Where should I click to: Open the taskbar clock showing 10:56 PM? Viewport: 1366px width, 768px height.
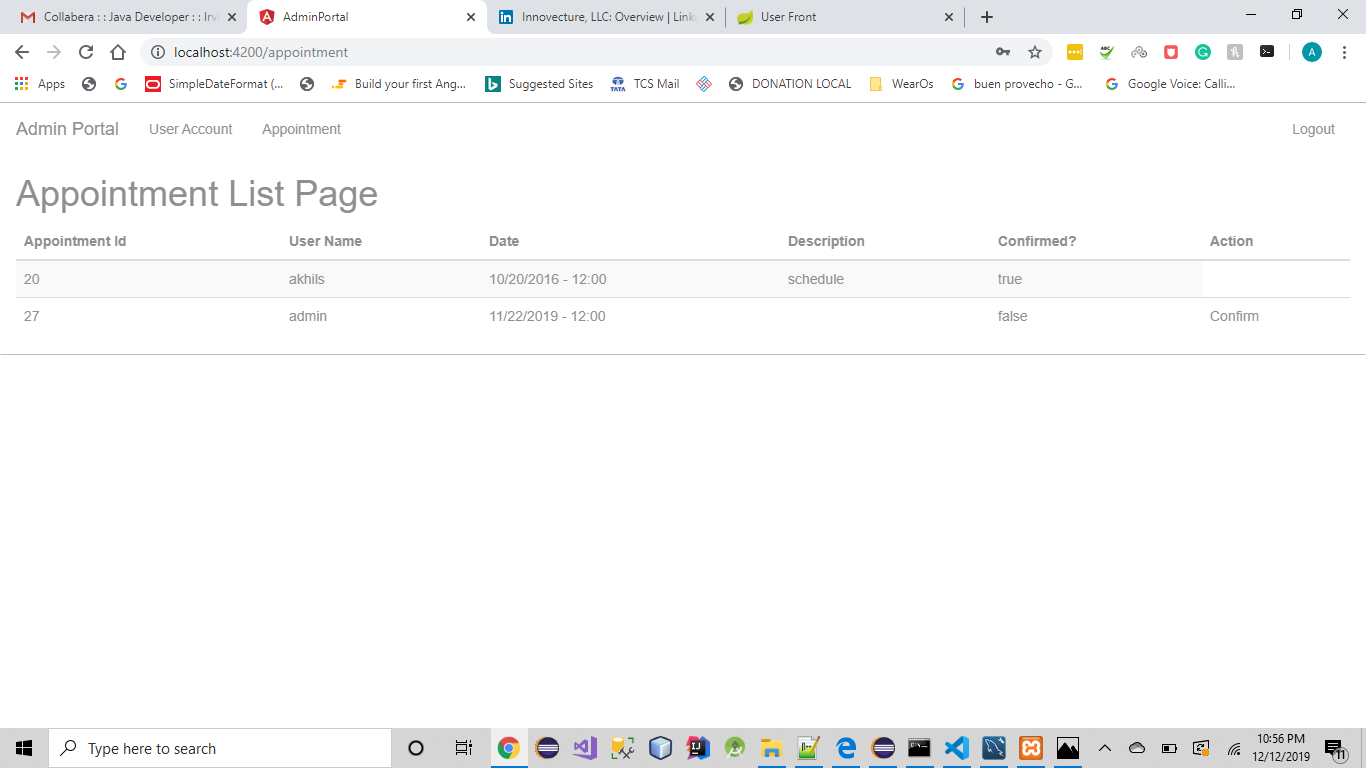pyautogui.click(x=1282, y=748)
